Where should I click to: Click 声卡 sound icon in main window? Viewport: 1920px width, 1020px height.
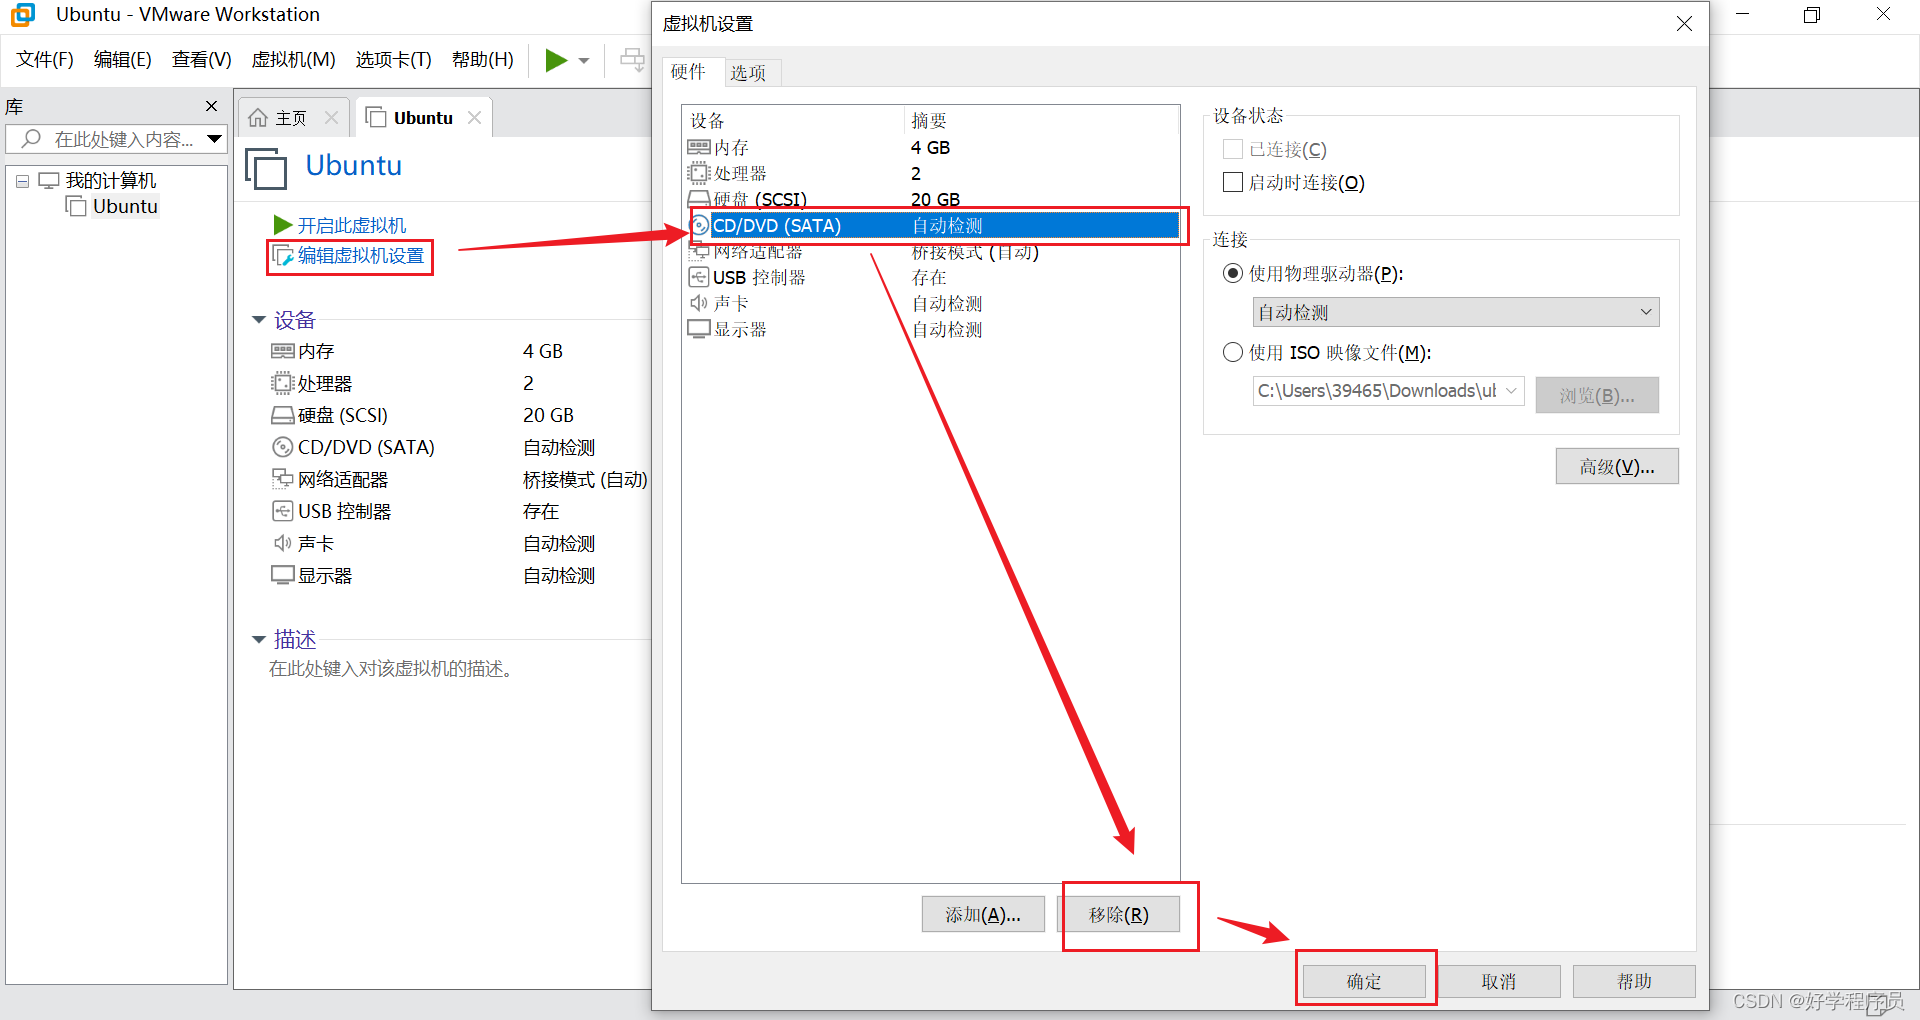coord(283,543)
